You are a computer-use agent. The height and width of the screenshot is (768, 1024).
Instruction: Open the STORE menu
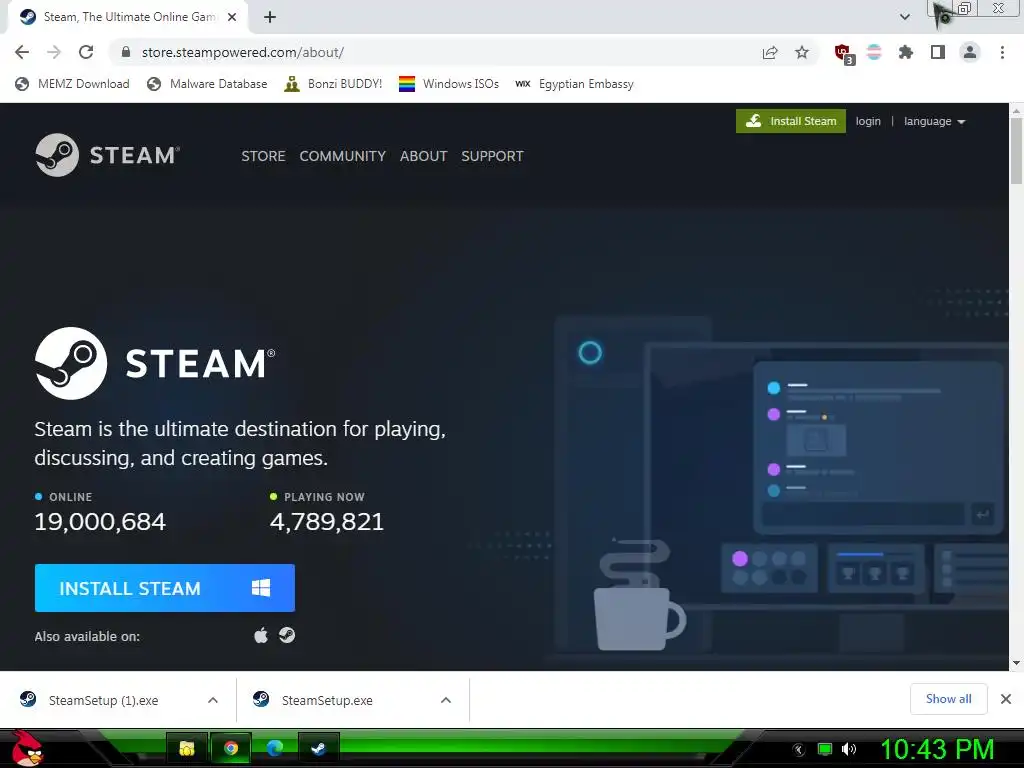(x=263, y=156)
